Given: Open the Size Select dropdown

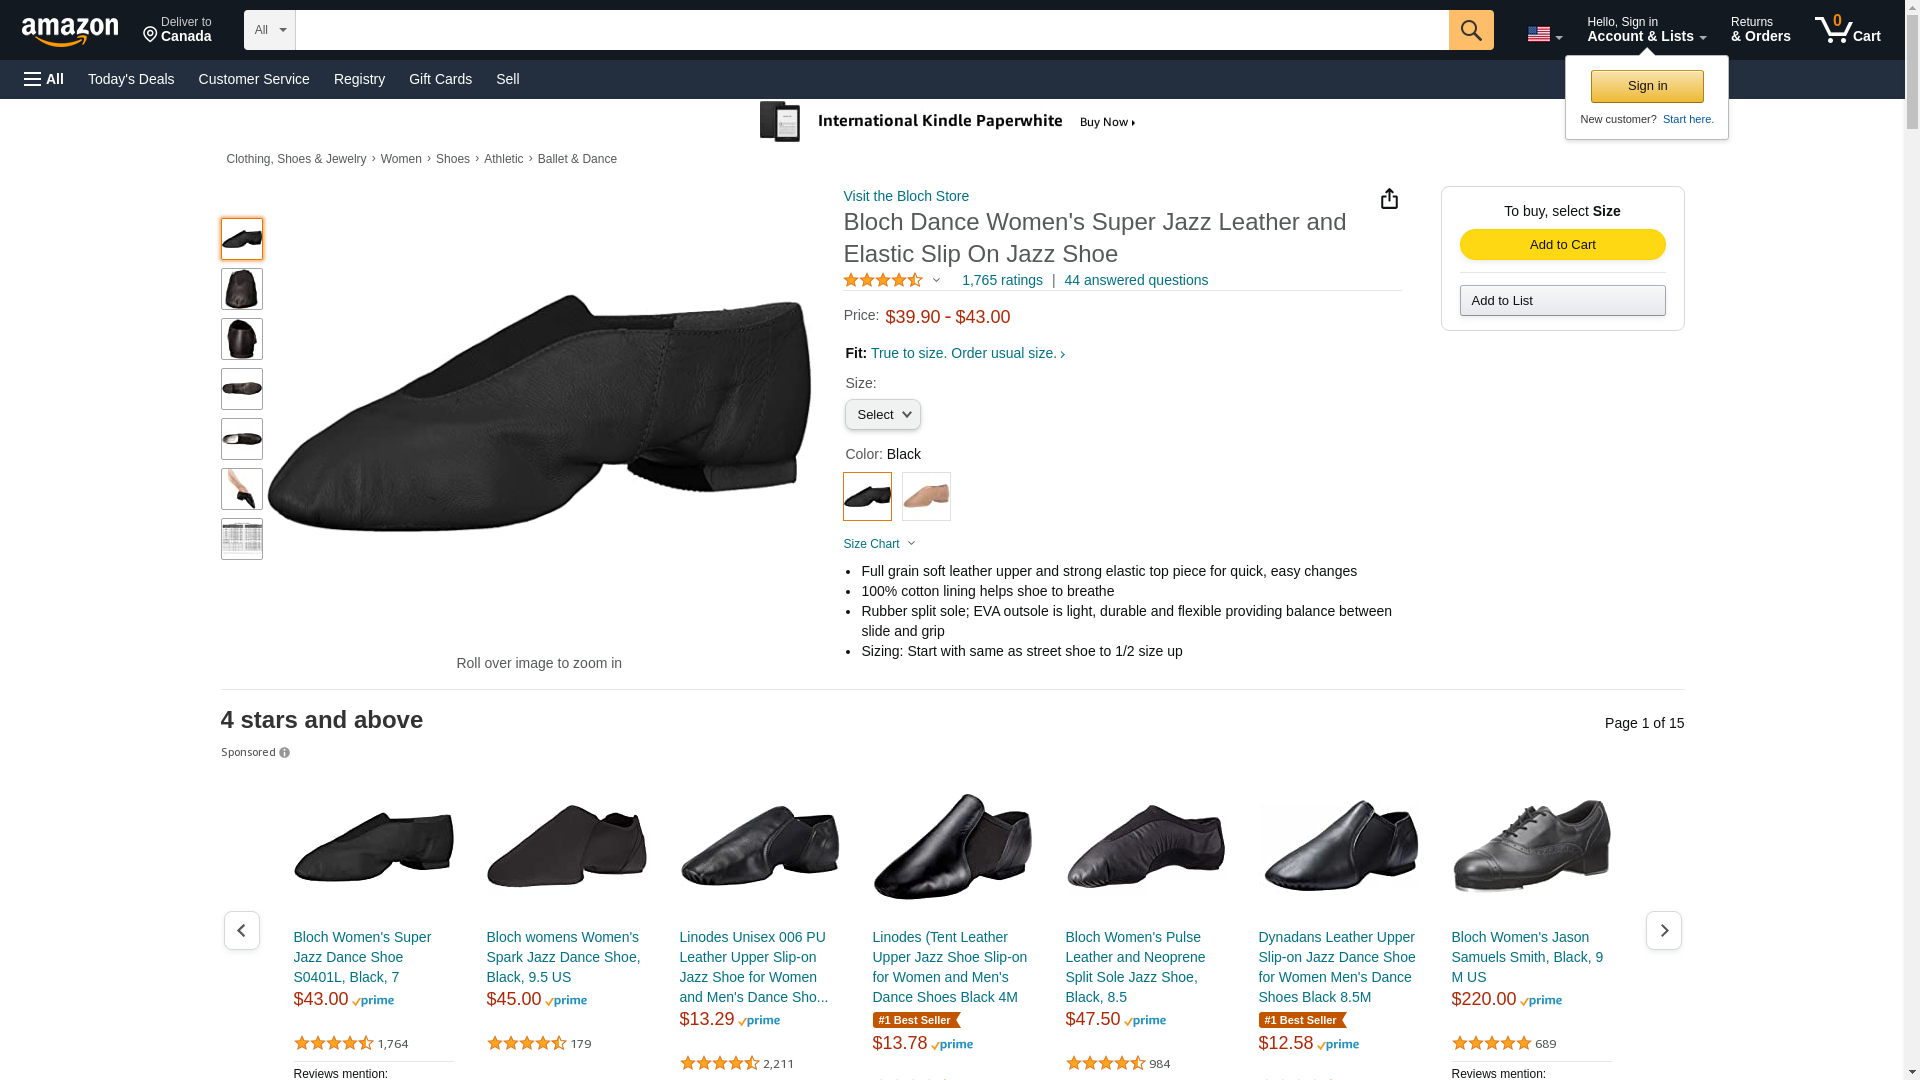Looking at the screenshot, I should pos(882,415).
